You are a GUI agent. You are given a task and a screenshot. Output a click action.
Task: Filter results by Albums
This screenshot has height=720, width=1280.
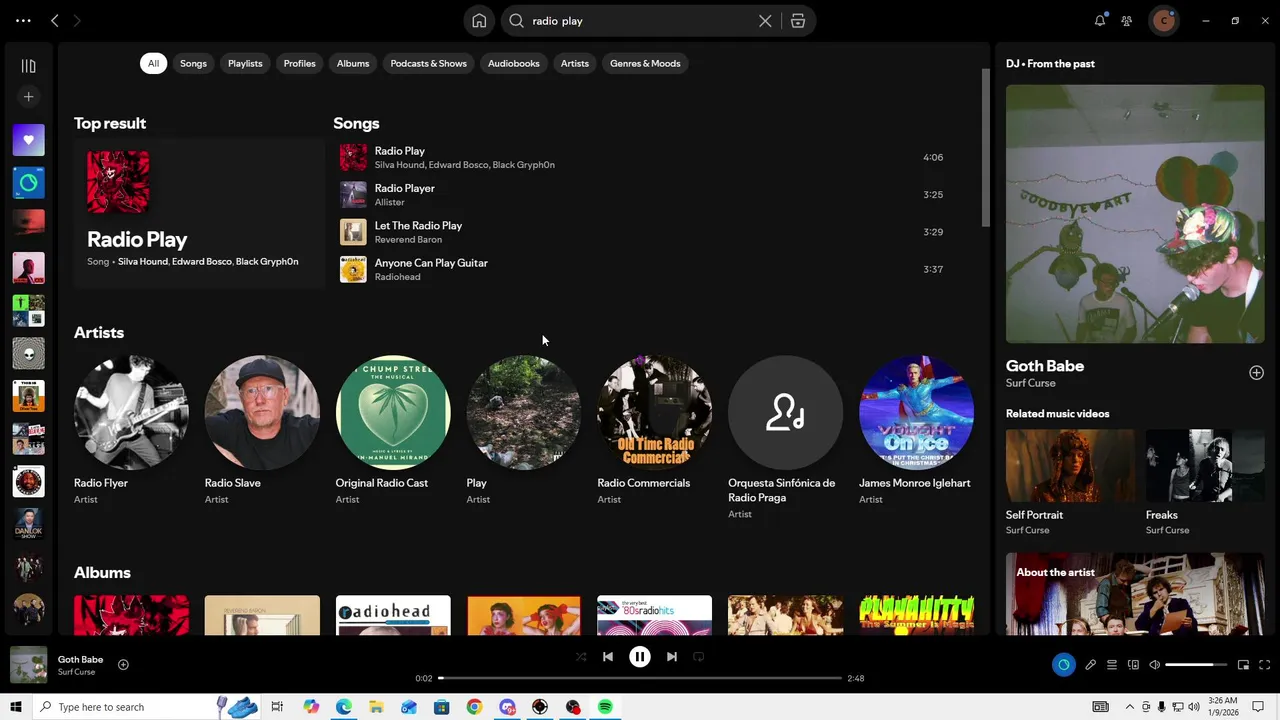click(x=353, y=64)
